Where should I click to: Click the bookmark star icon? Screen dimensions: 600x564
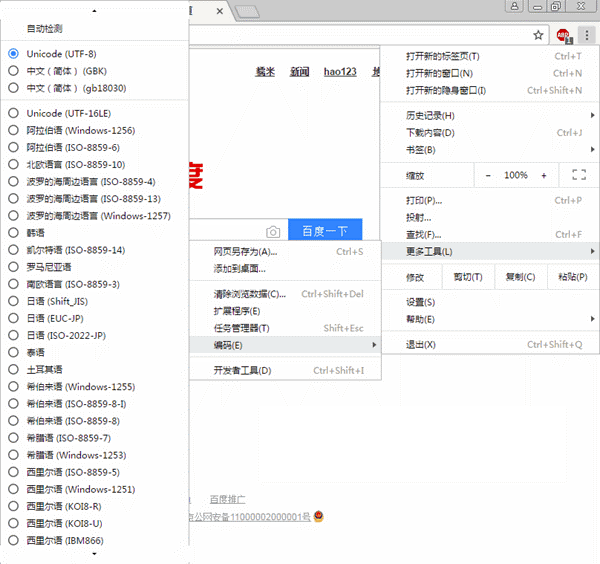click(x=538, y=36)
